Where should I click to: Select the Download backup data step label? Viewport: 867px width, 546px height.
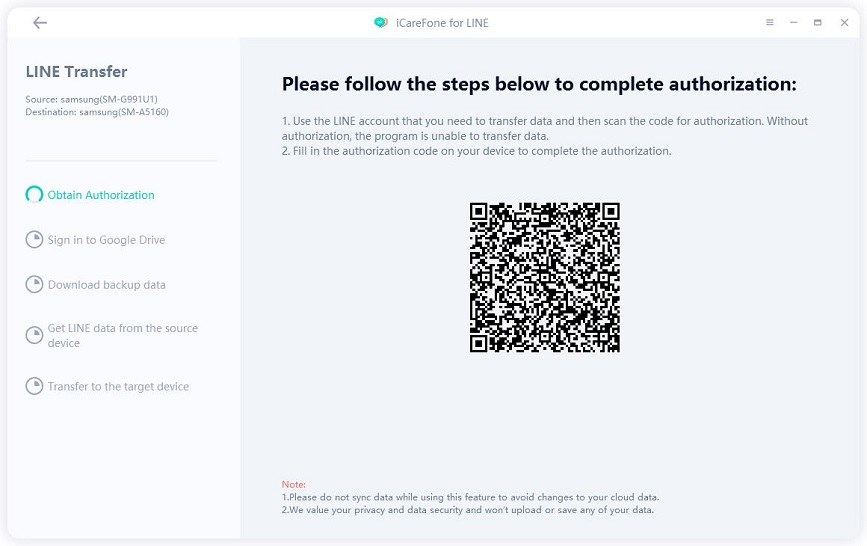[x=107, y=285]
